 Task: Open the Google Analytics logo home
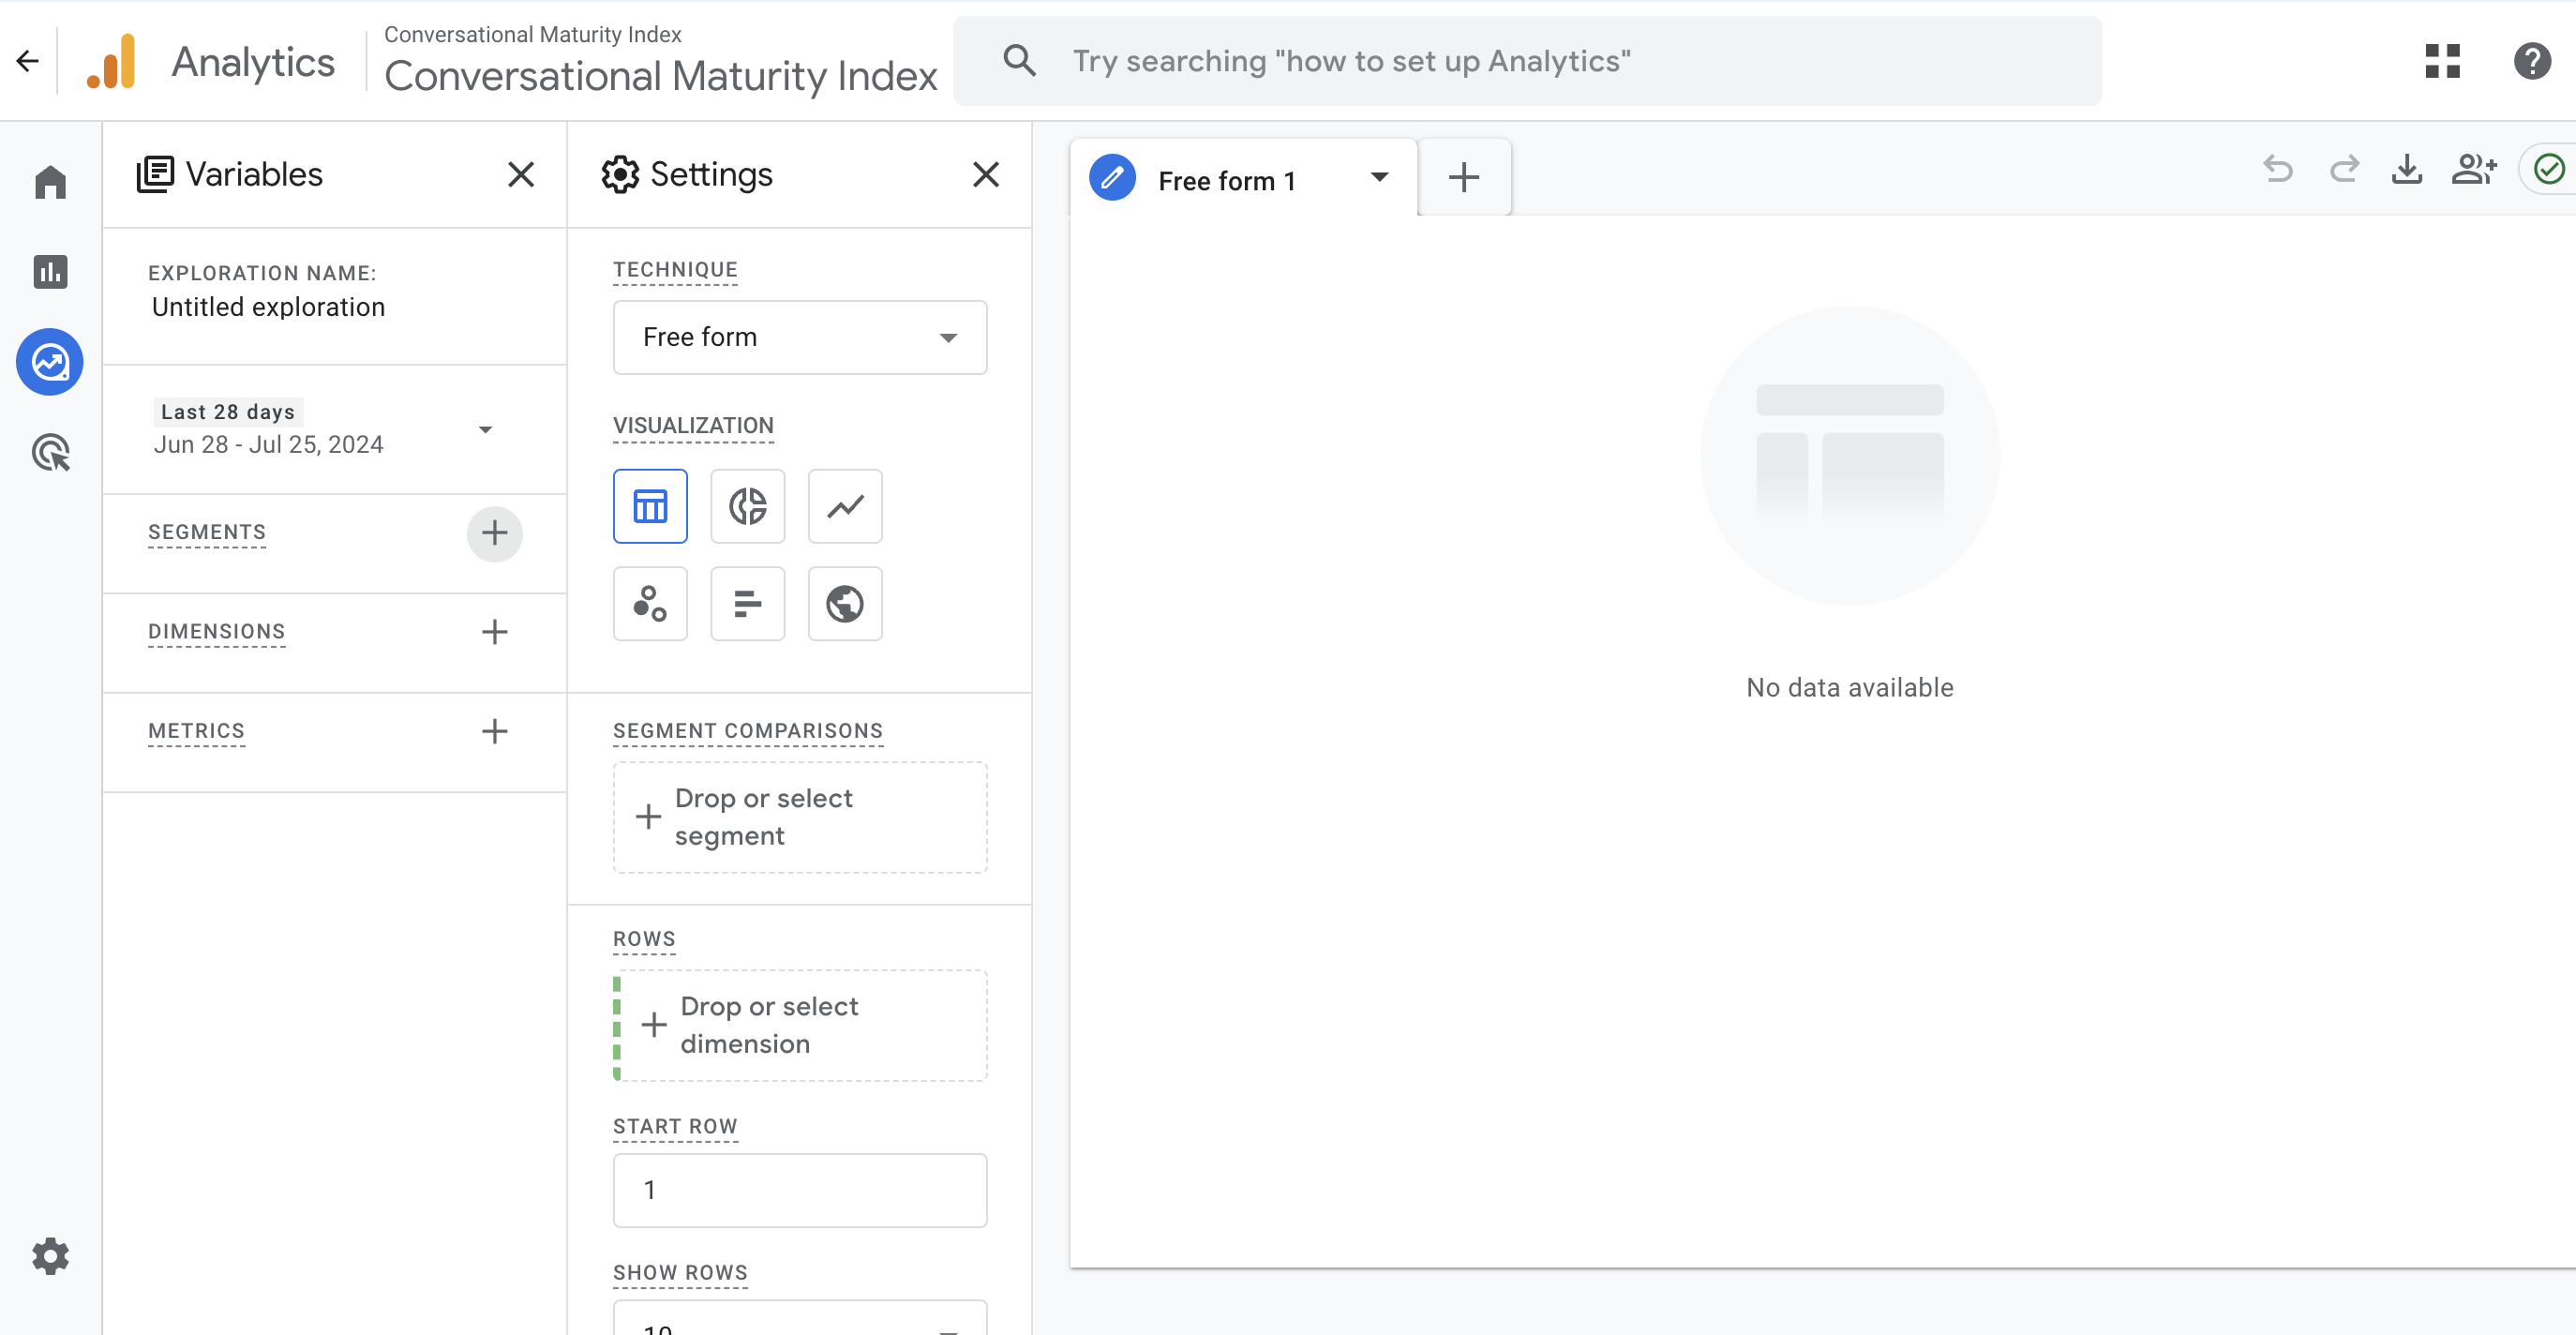point(112,62)
